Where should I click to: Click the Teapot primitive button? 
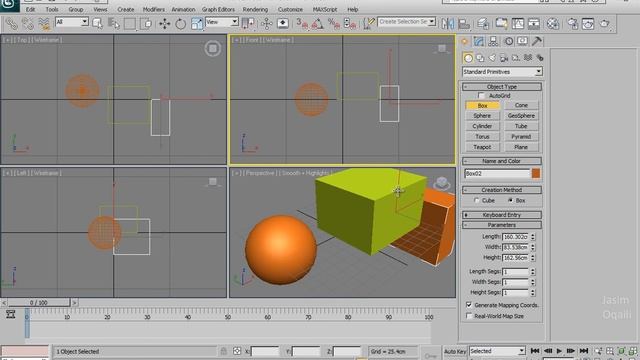pos(482,147)
